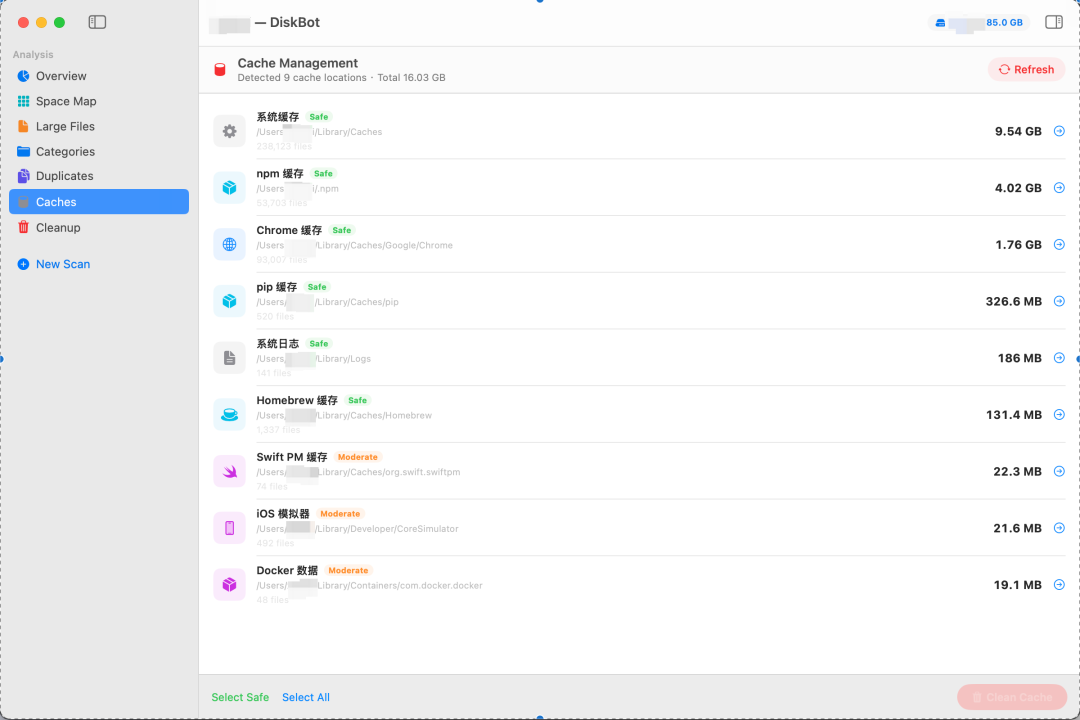This screenshot has height=720, width=1080.
Task: Click the cube icon for pip 缓存
Action: pos(229,301)
